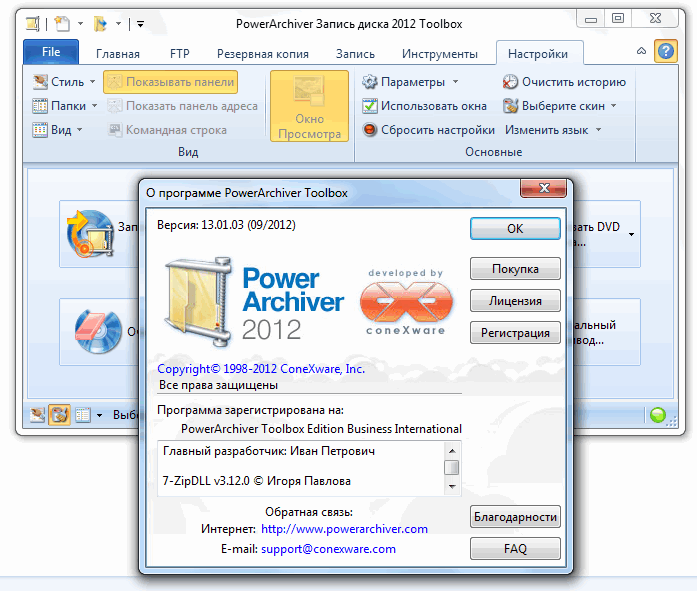
Task: Click OK in the About dialog
Action: 515,228
